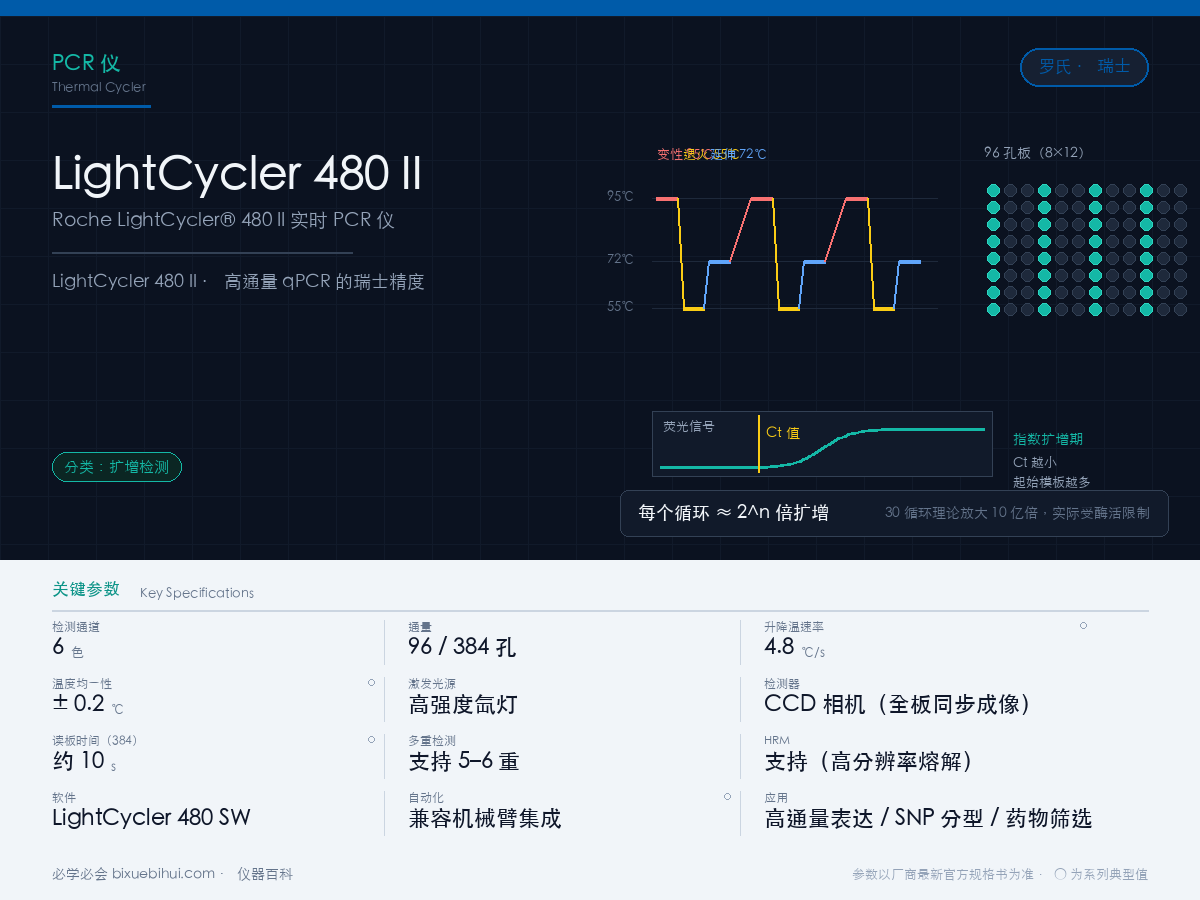Click the yellow Ct 值 marker line
The width and height of the screenshot is (1200, 900).
[759, 443]
